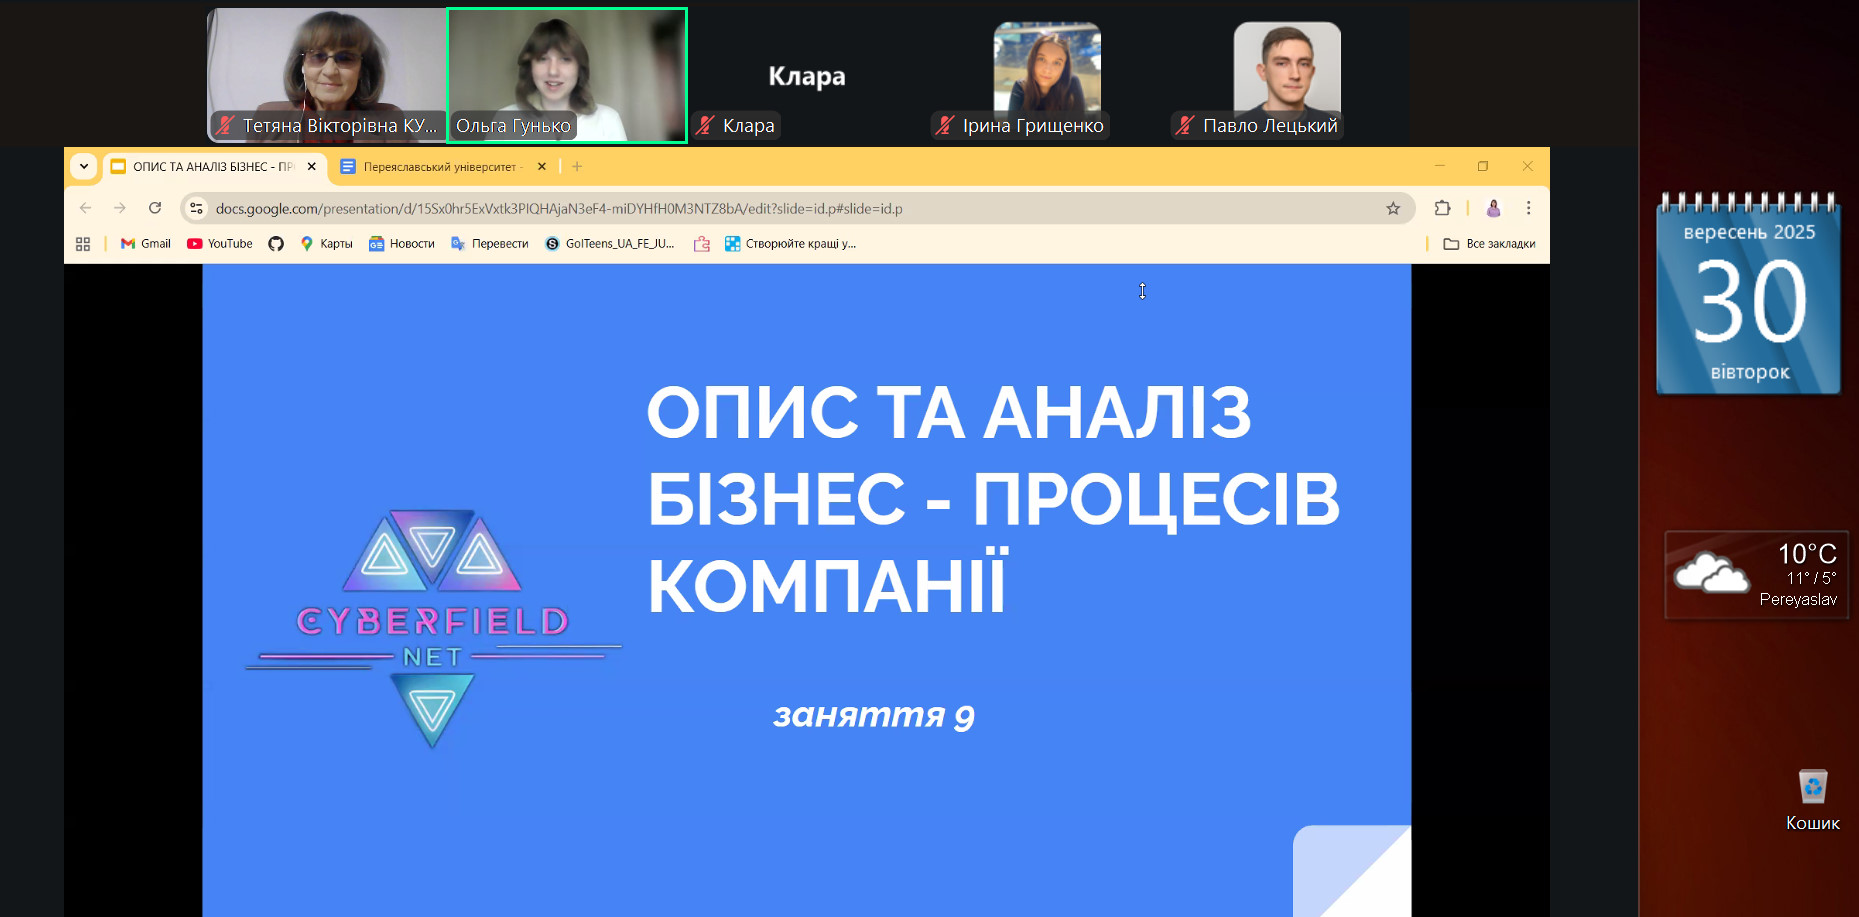Bookmark this page with the star icon
The height and width of the screenshot is (917, 1859).
tap(1393, 208)
